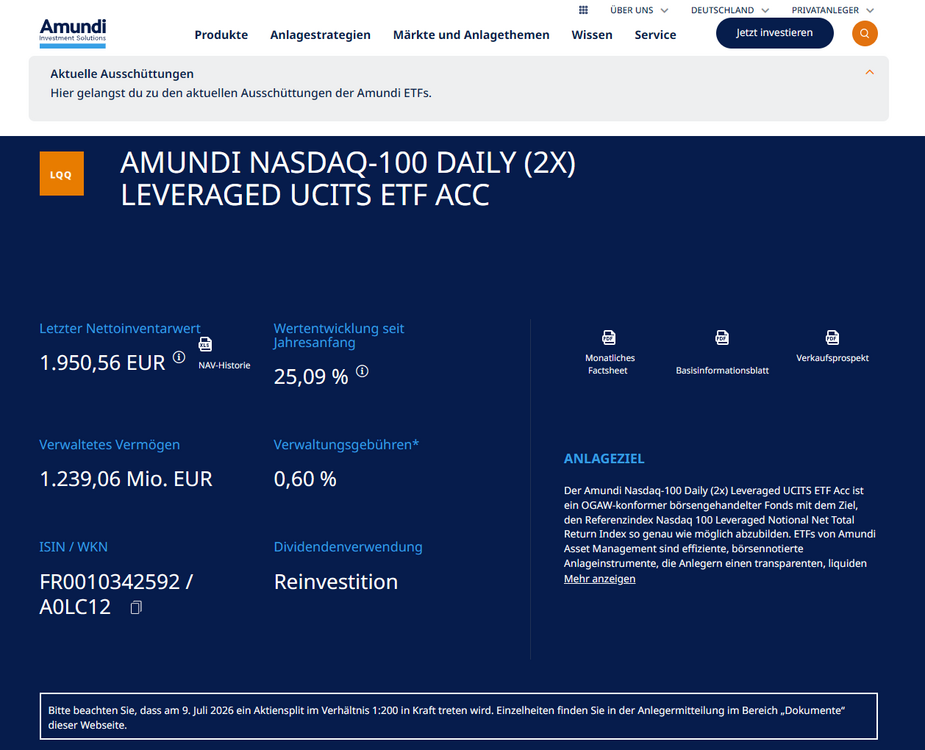Open the DEUTSCHLAND country dropdown
Viewport: 925px width, 750px height.
click(730, 10)
